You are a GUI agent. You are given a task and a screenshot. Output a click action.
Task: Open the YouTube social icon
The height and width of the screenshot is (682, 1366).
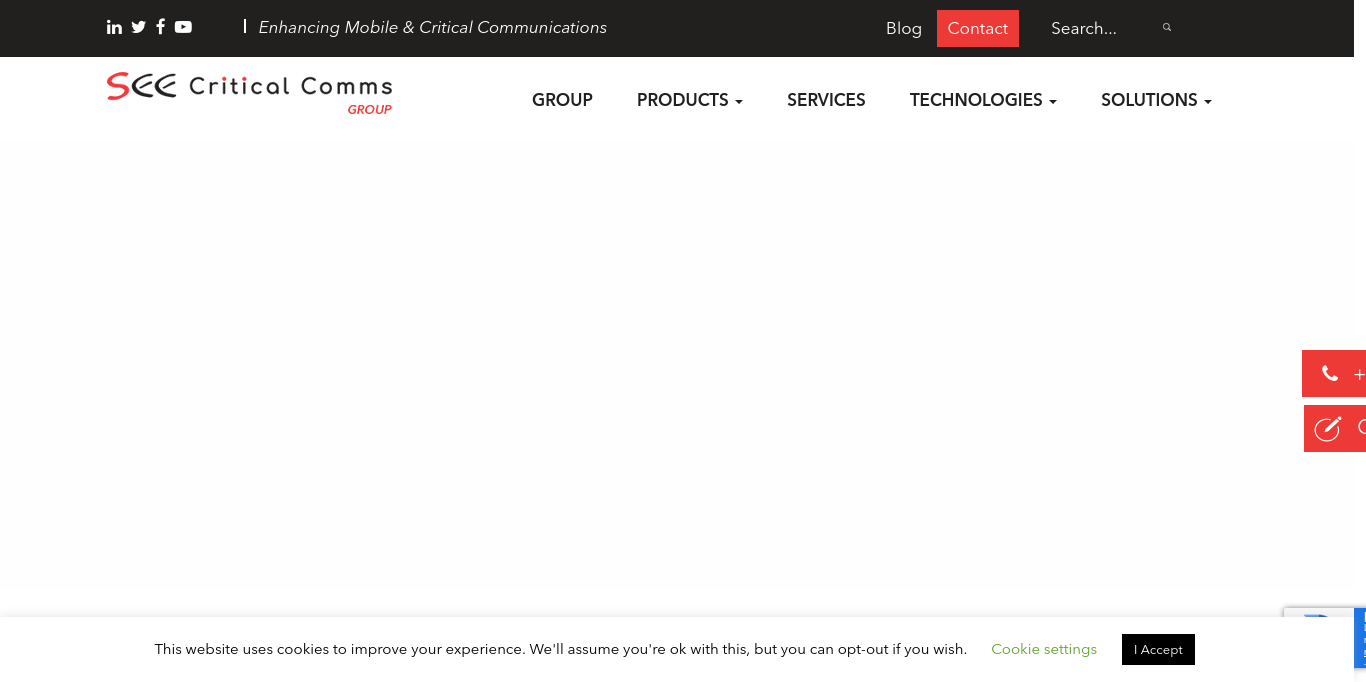pos(183,27)
